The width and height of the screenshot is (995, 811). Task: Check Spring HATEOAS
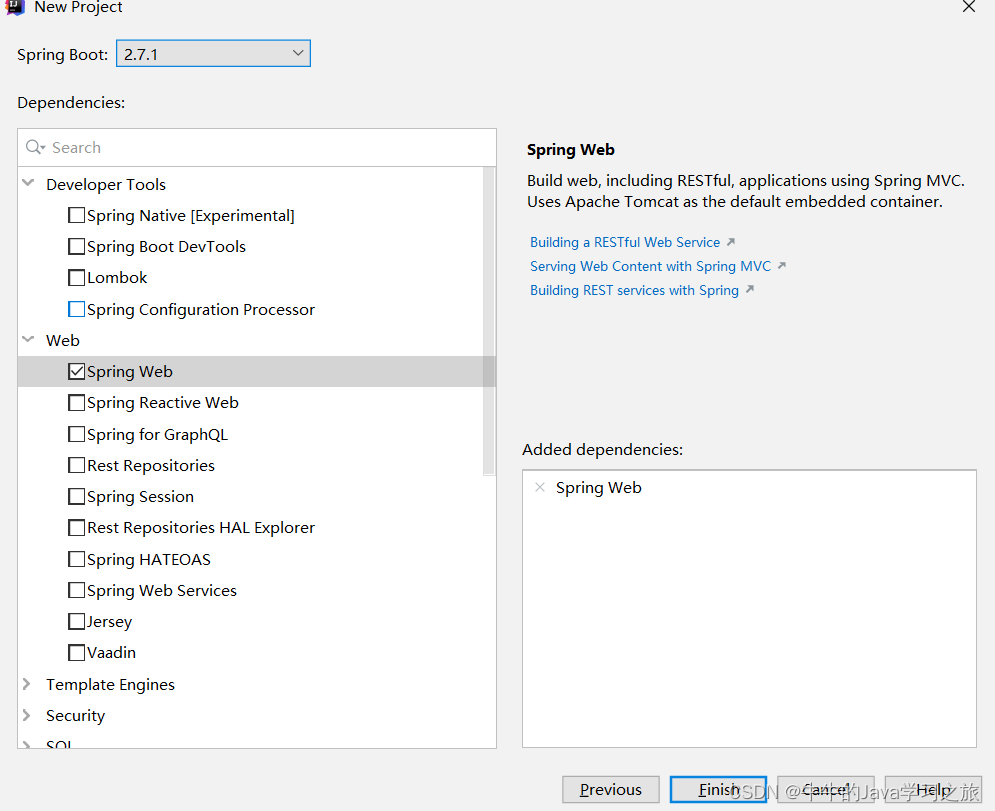point(76,559)
